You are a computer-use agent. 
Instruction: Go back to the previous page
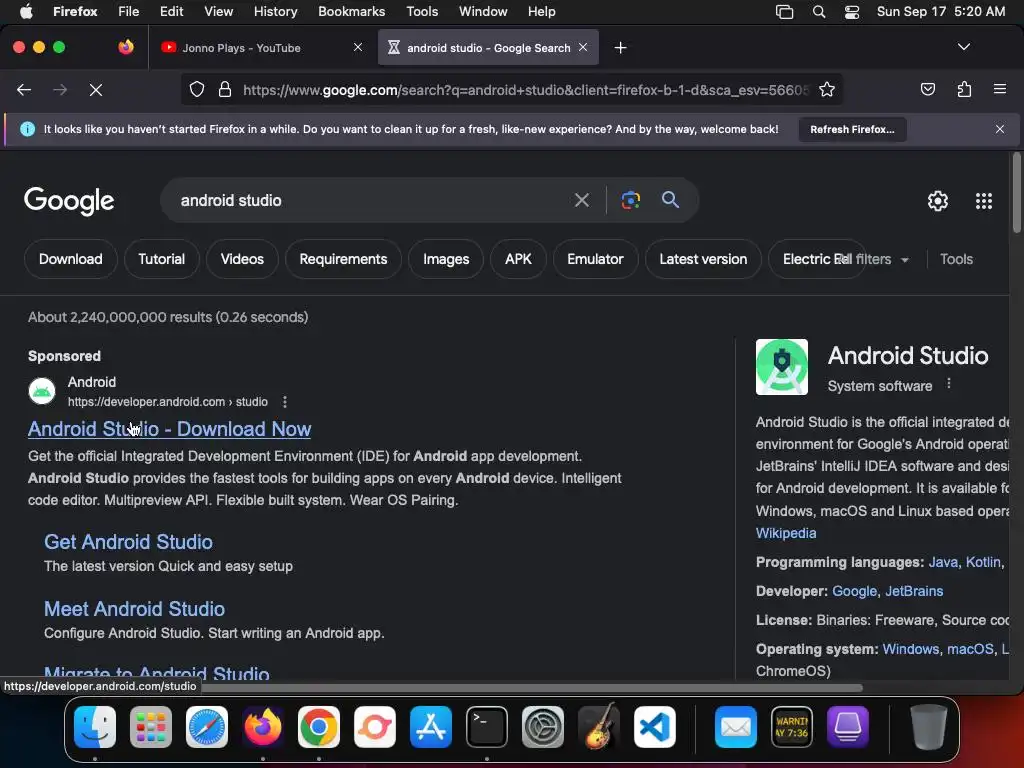tap(24, 89)
